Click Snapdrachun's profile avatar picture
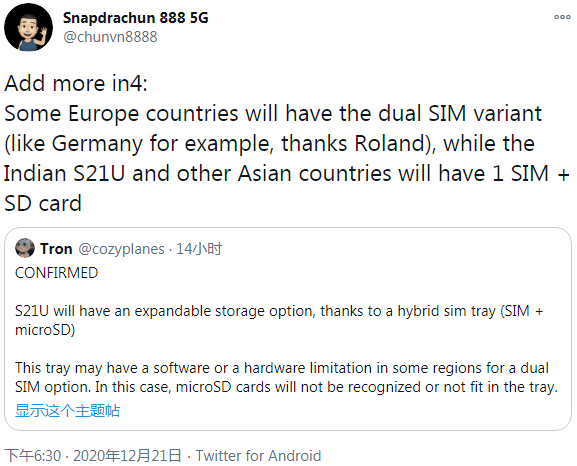 pyautogui.click(x=28, y=27)
